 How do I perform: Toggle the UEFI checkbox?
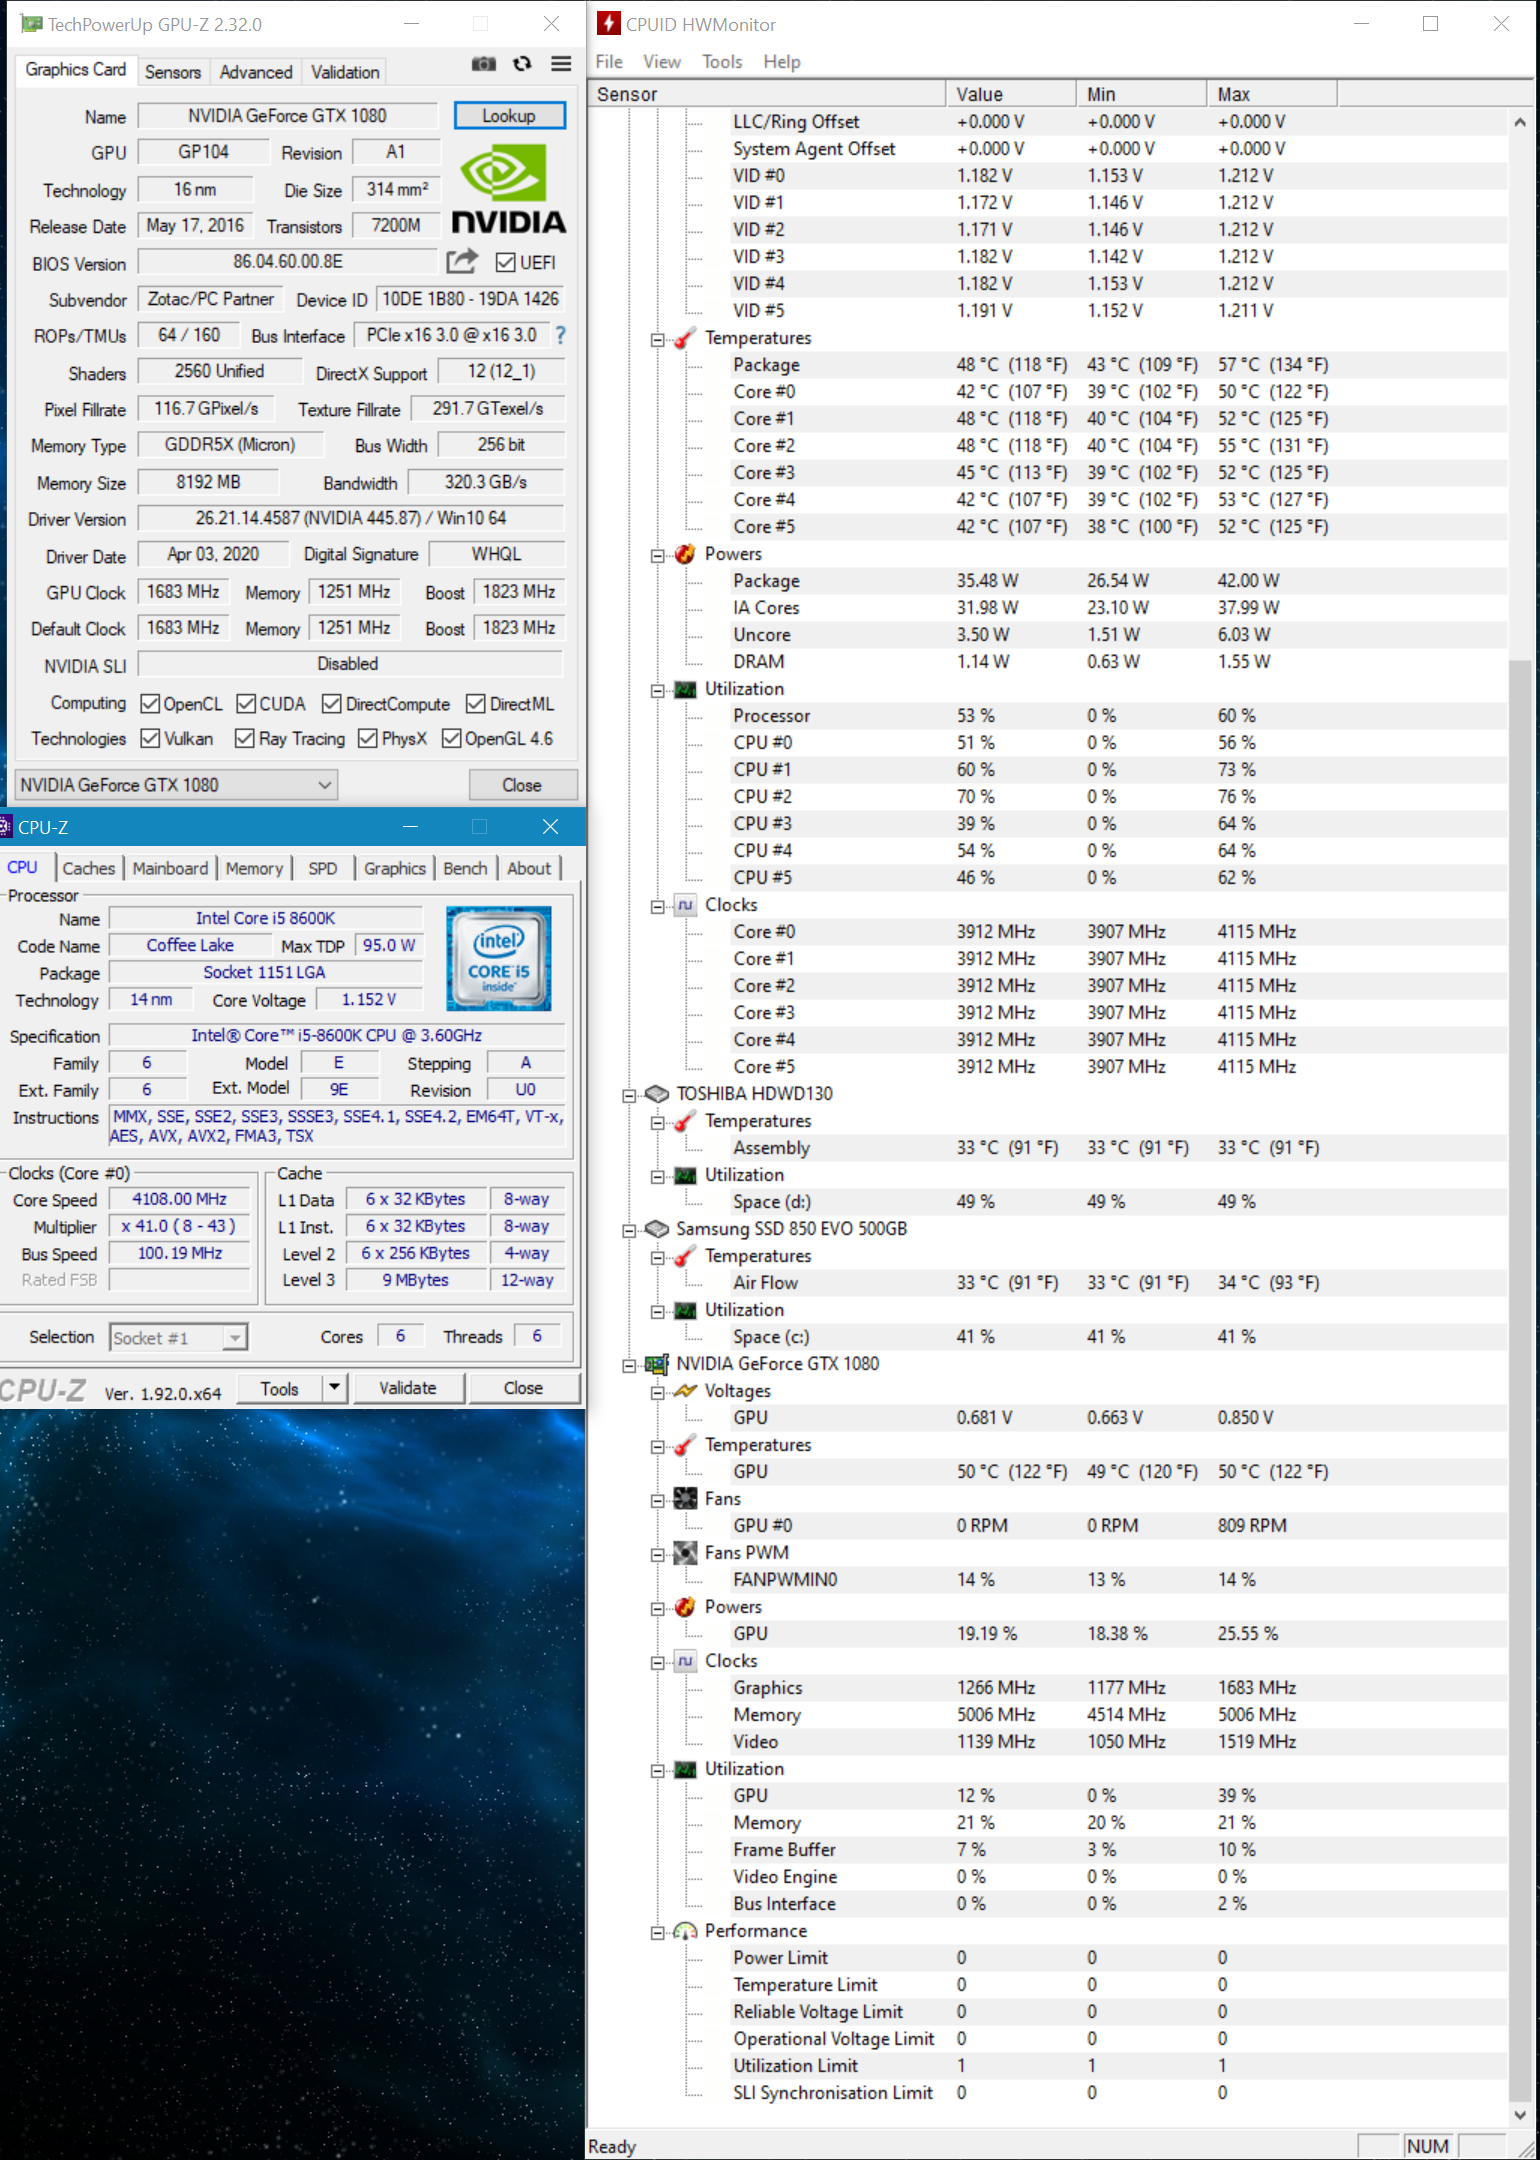(x=506, y=262)
